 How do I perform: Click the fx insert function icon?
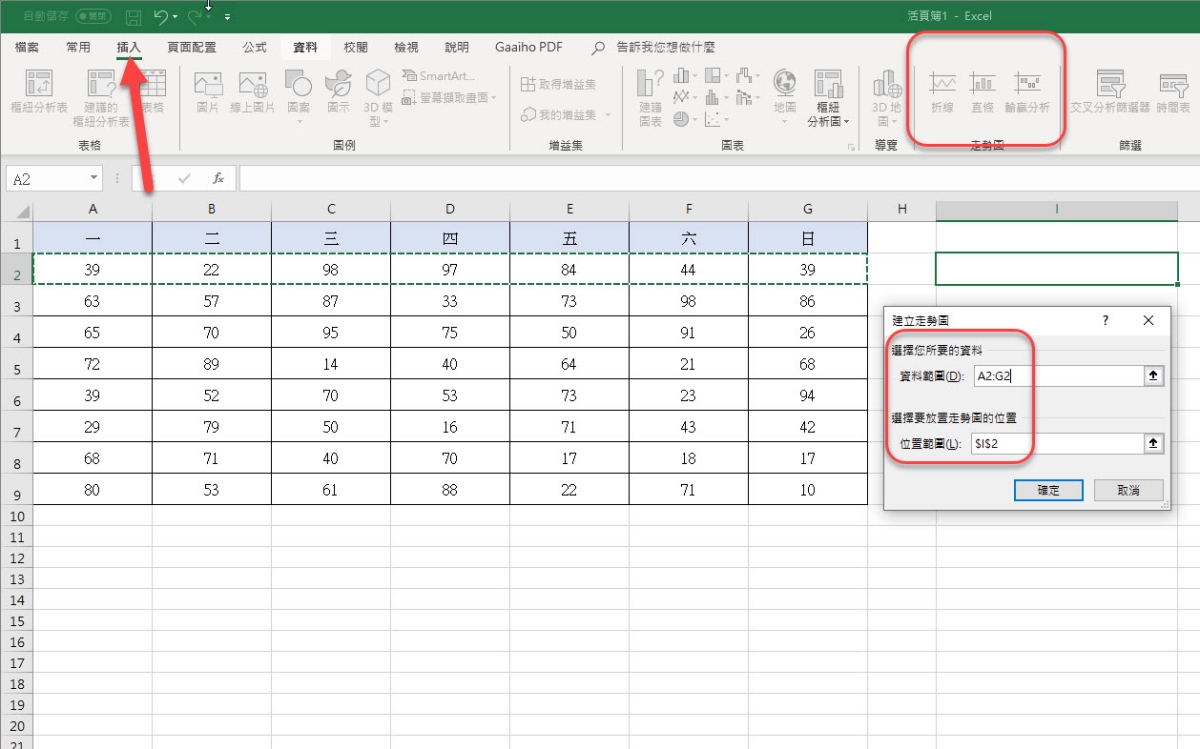218,179
